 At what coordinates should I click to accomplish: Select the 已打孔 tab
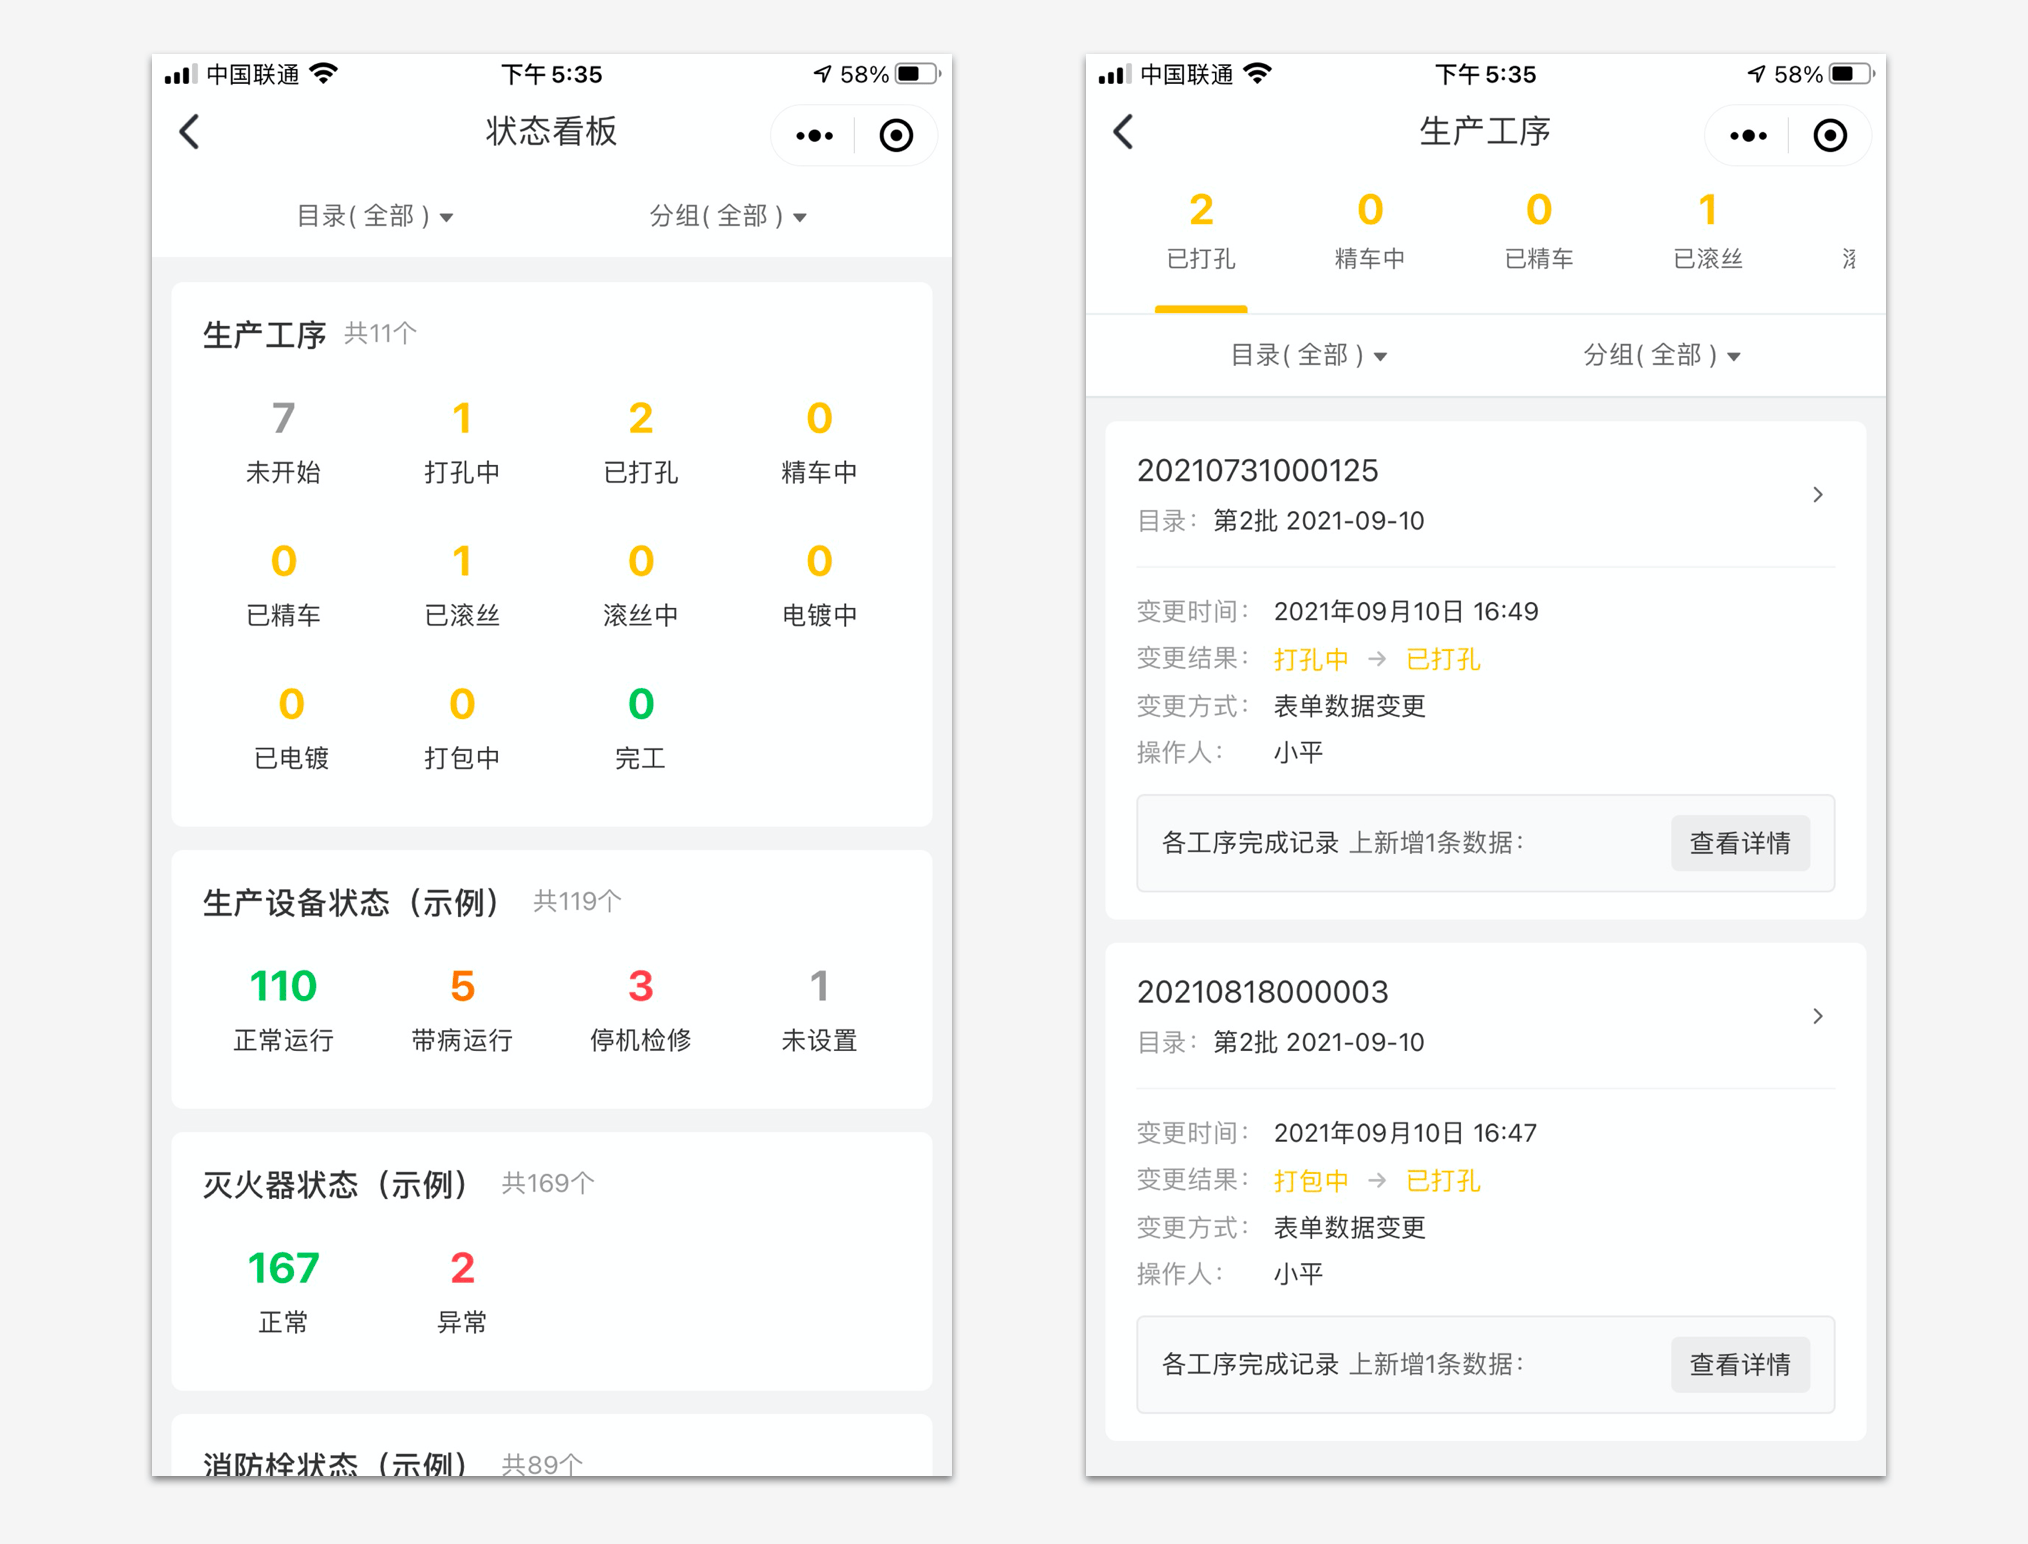1200,232
